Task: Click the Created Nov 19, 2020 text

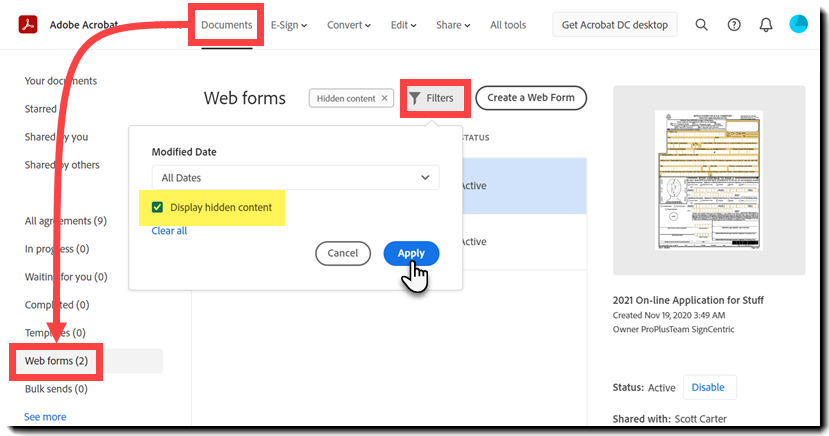Action: click(669, 316)
